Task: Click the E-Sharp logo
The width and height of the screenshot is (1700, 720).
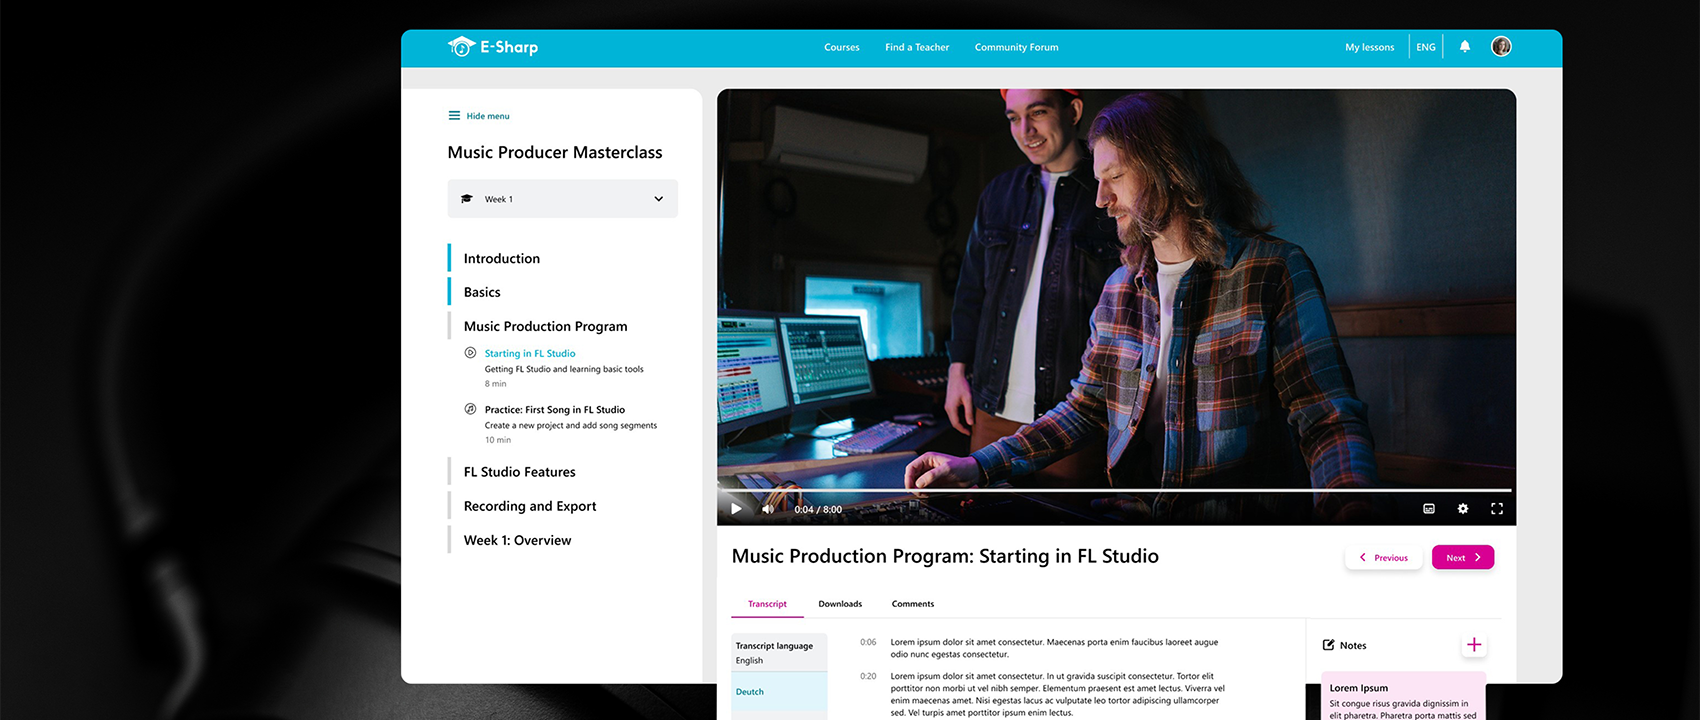Action: click(493, 47)
